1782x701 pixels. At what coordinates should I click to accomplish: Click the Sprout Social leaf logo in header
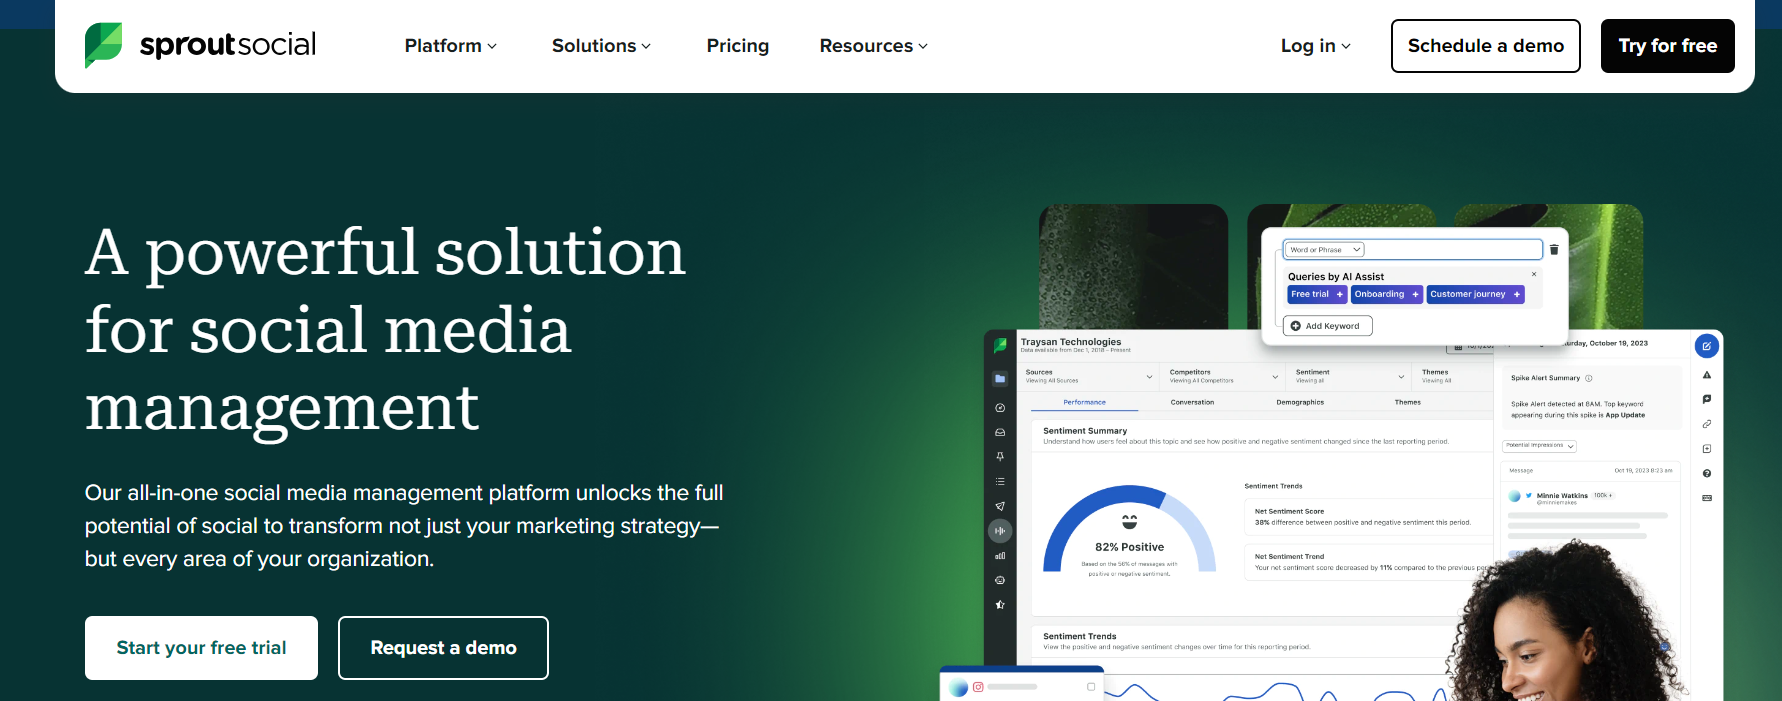tap(104, 45)
